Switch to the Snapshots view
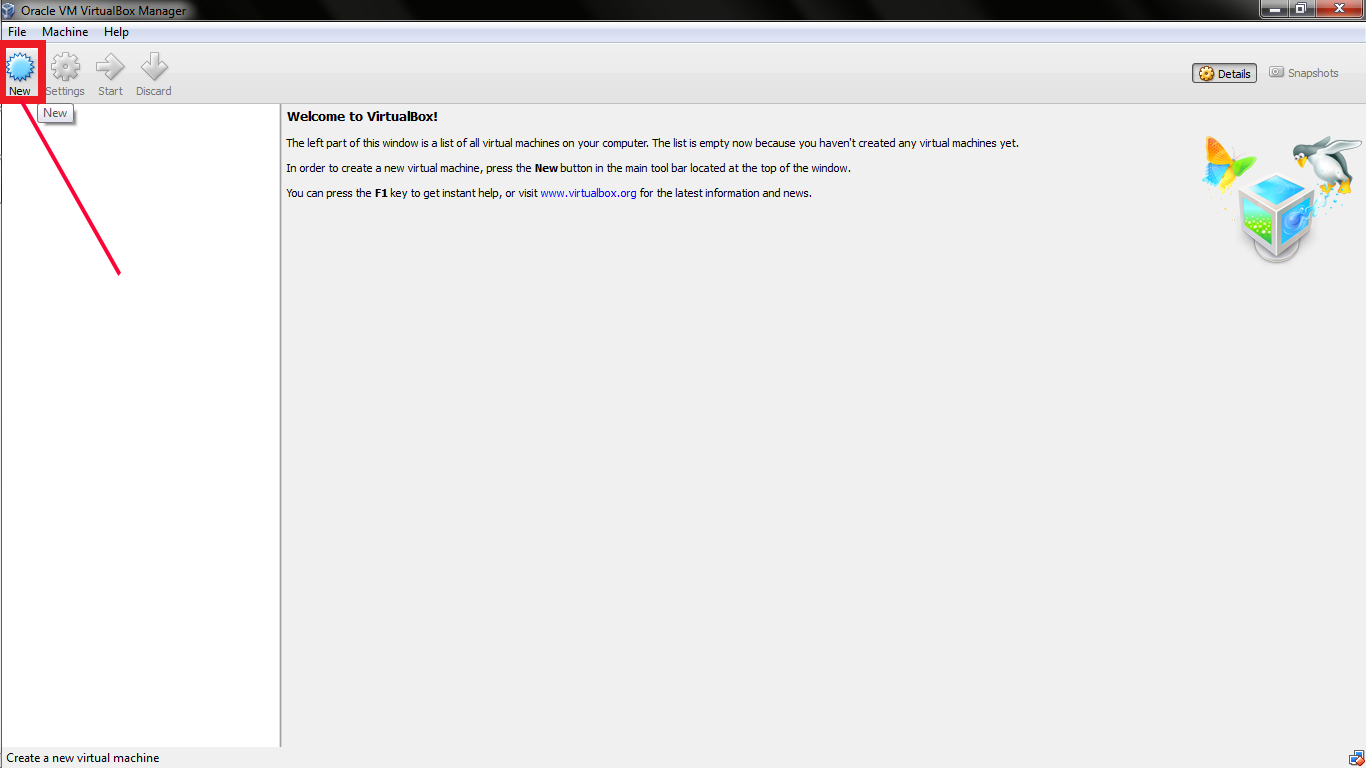This screenshot has height=768, width=1366. (1303, 73)
